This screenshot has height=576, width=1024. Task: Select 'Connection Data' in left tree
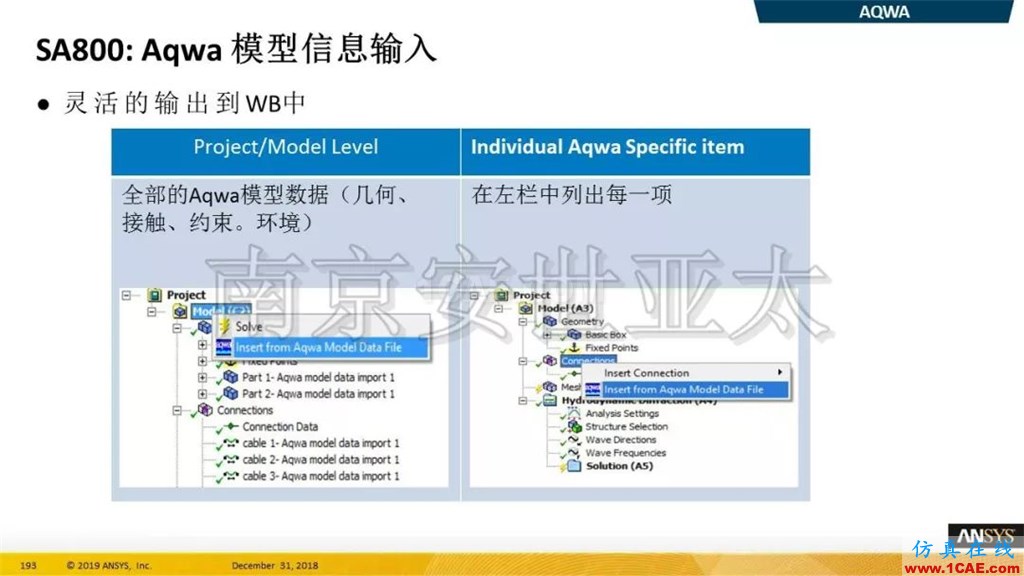pos(280,426)
